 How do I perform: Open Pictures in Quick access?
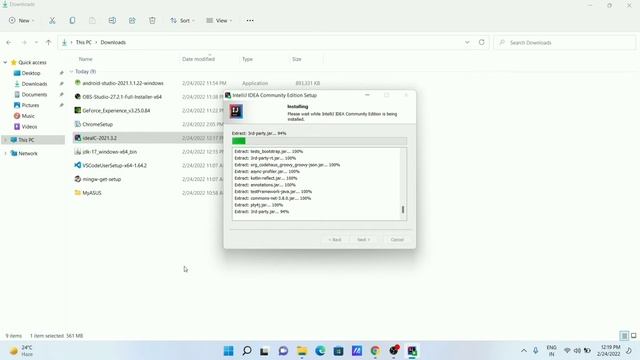[30, 105]
